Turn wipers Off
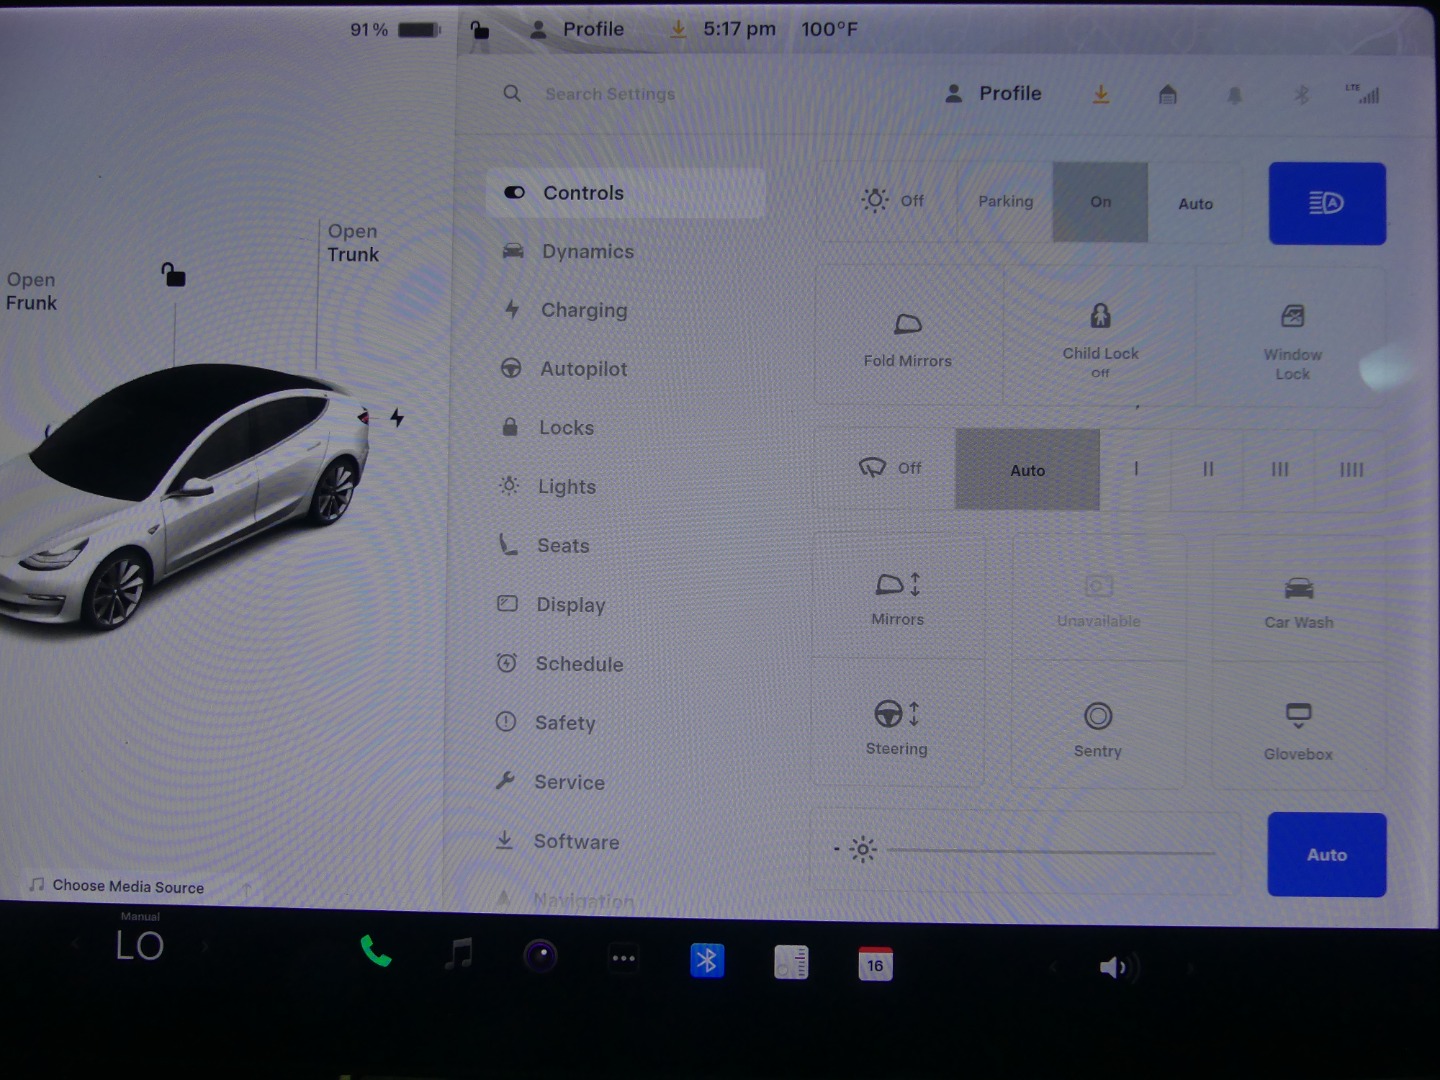The image size is (1440, 1080). [890, 468]
